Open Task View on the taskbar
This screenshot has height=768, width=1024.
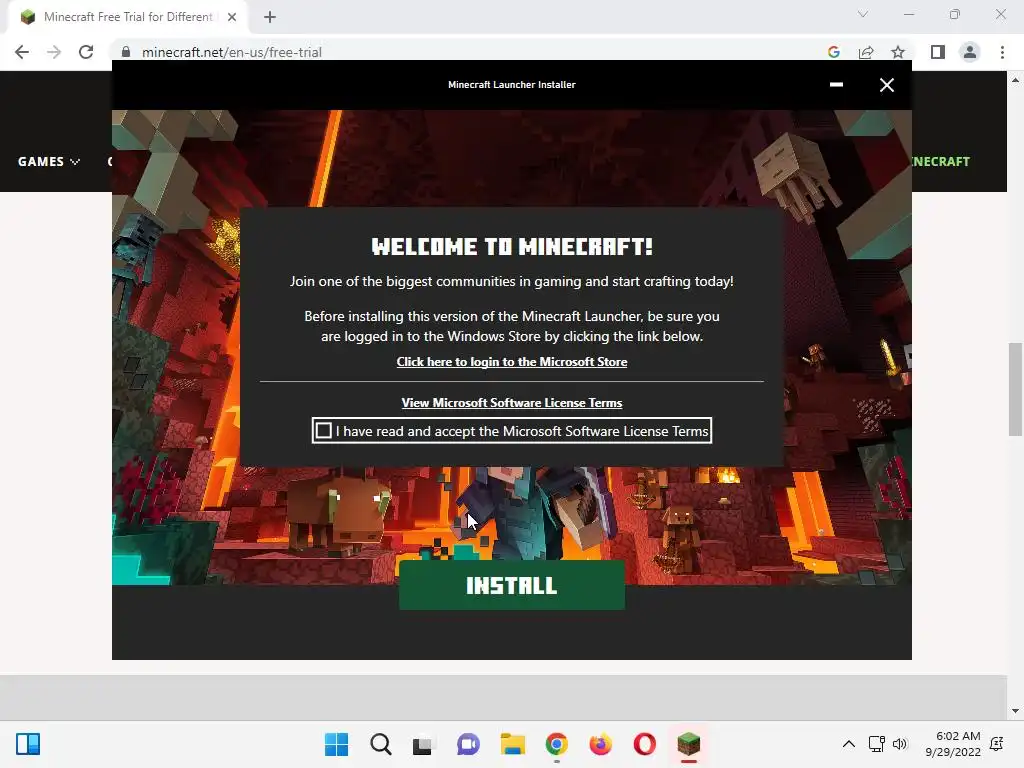(422, 744)
